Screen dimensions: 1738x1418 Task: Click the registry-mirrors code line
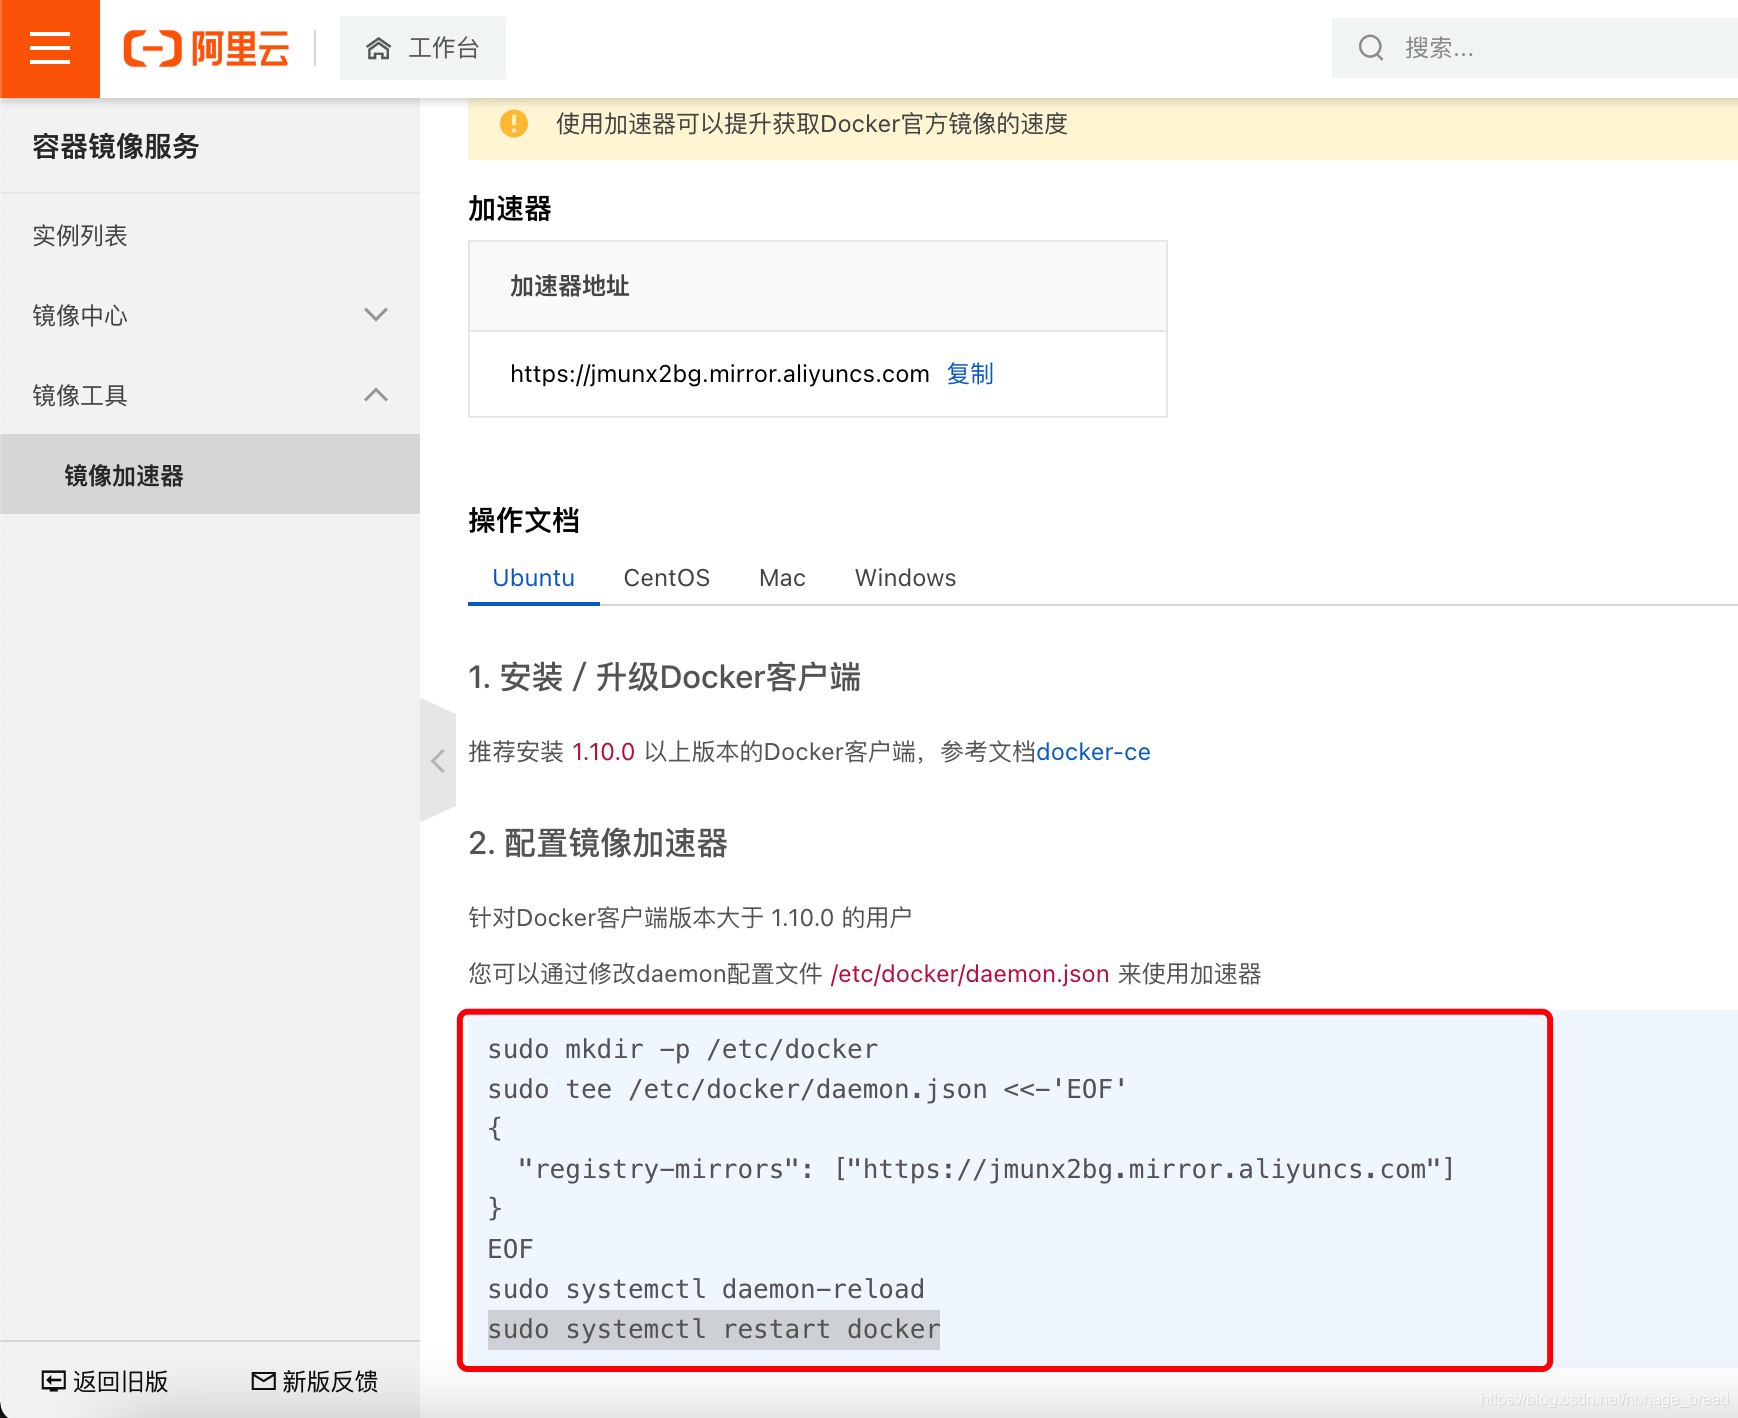coord(986,1169)
